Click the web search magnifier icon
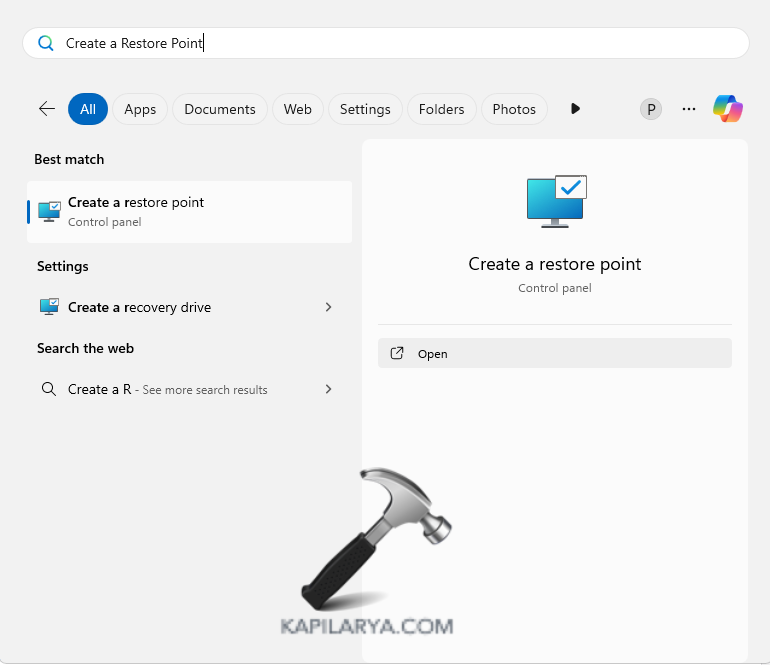This screenshot has height=665, width=770. click(48, 389)
